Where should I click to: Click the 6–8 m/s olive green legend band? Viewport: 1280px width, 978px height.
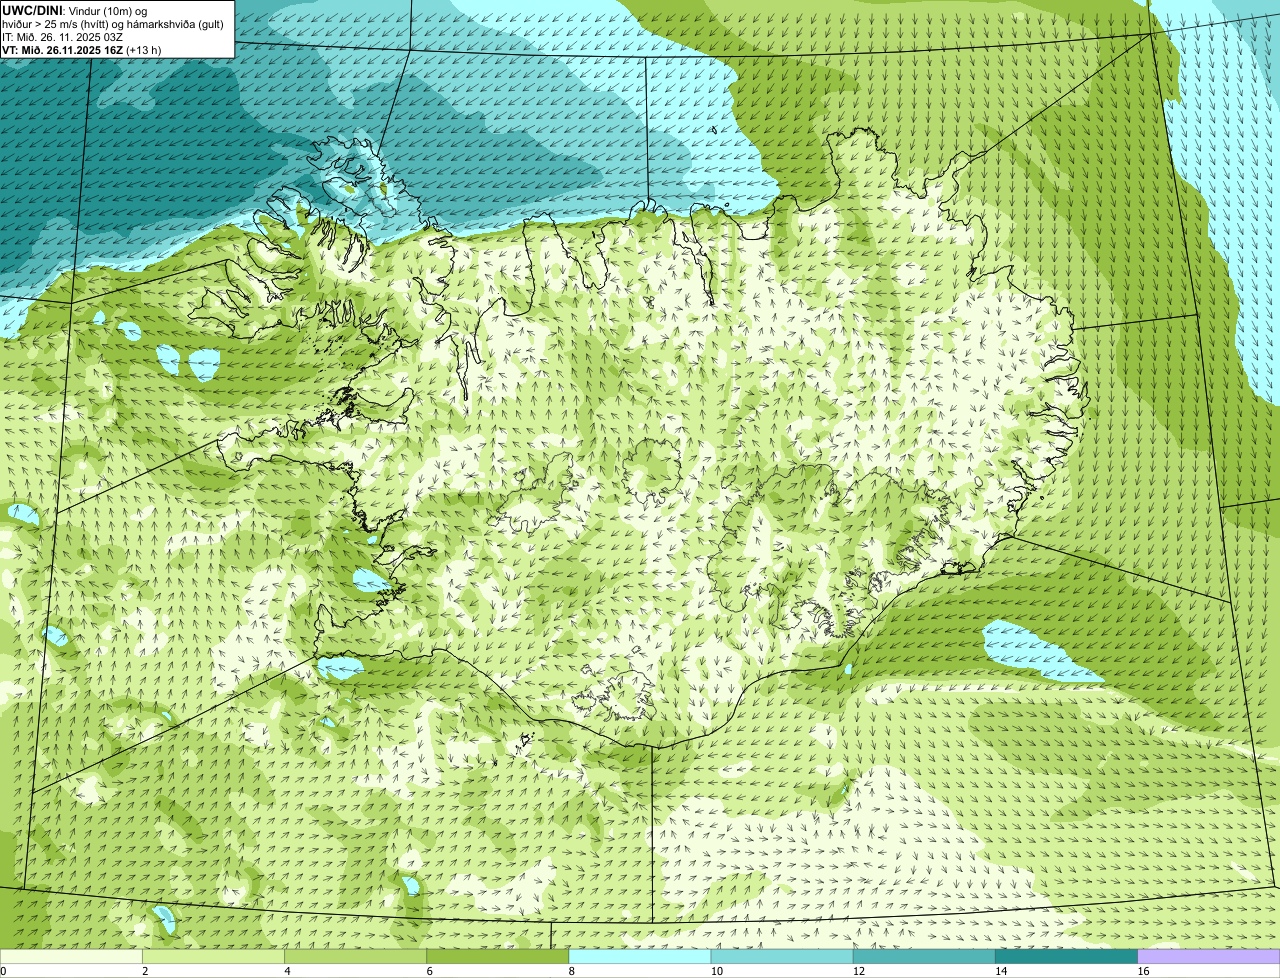(x=497, y=956)
